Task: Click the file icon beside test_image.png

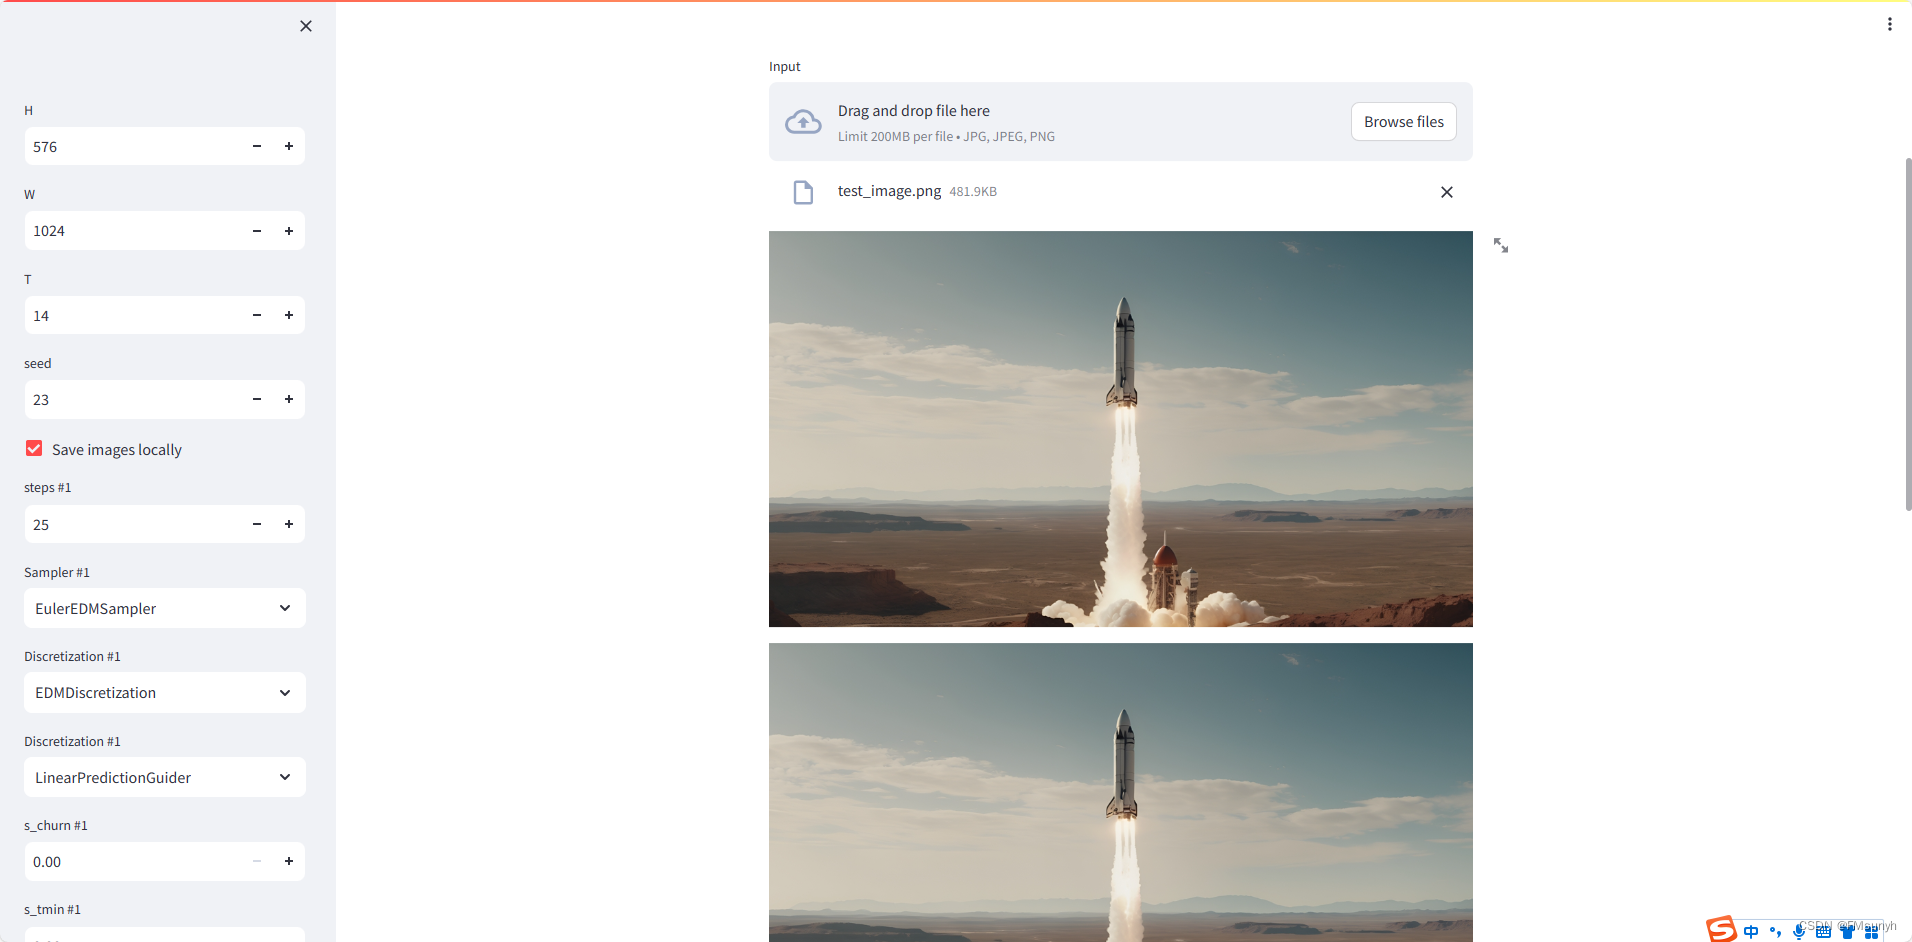Action: pos(803,192)
